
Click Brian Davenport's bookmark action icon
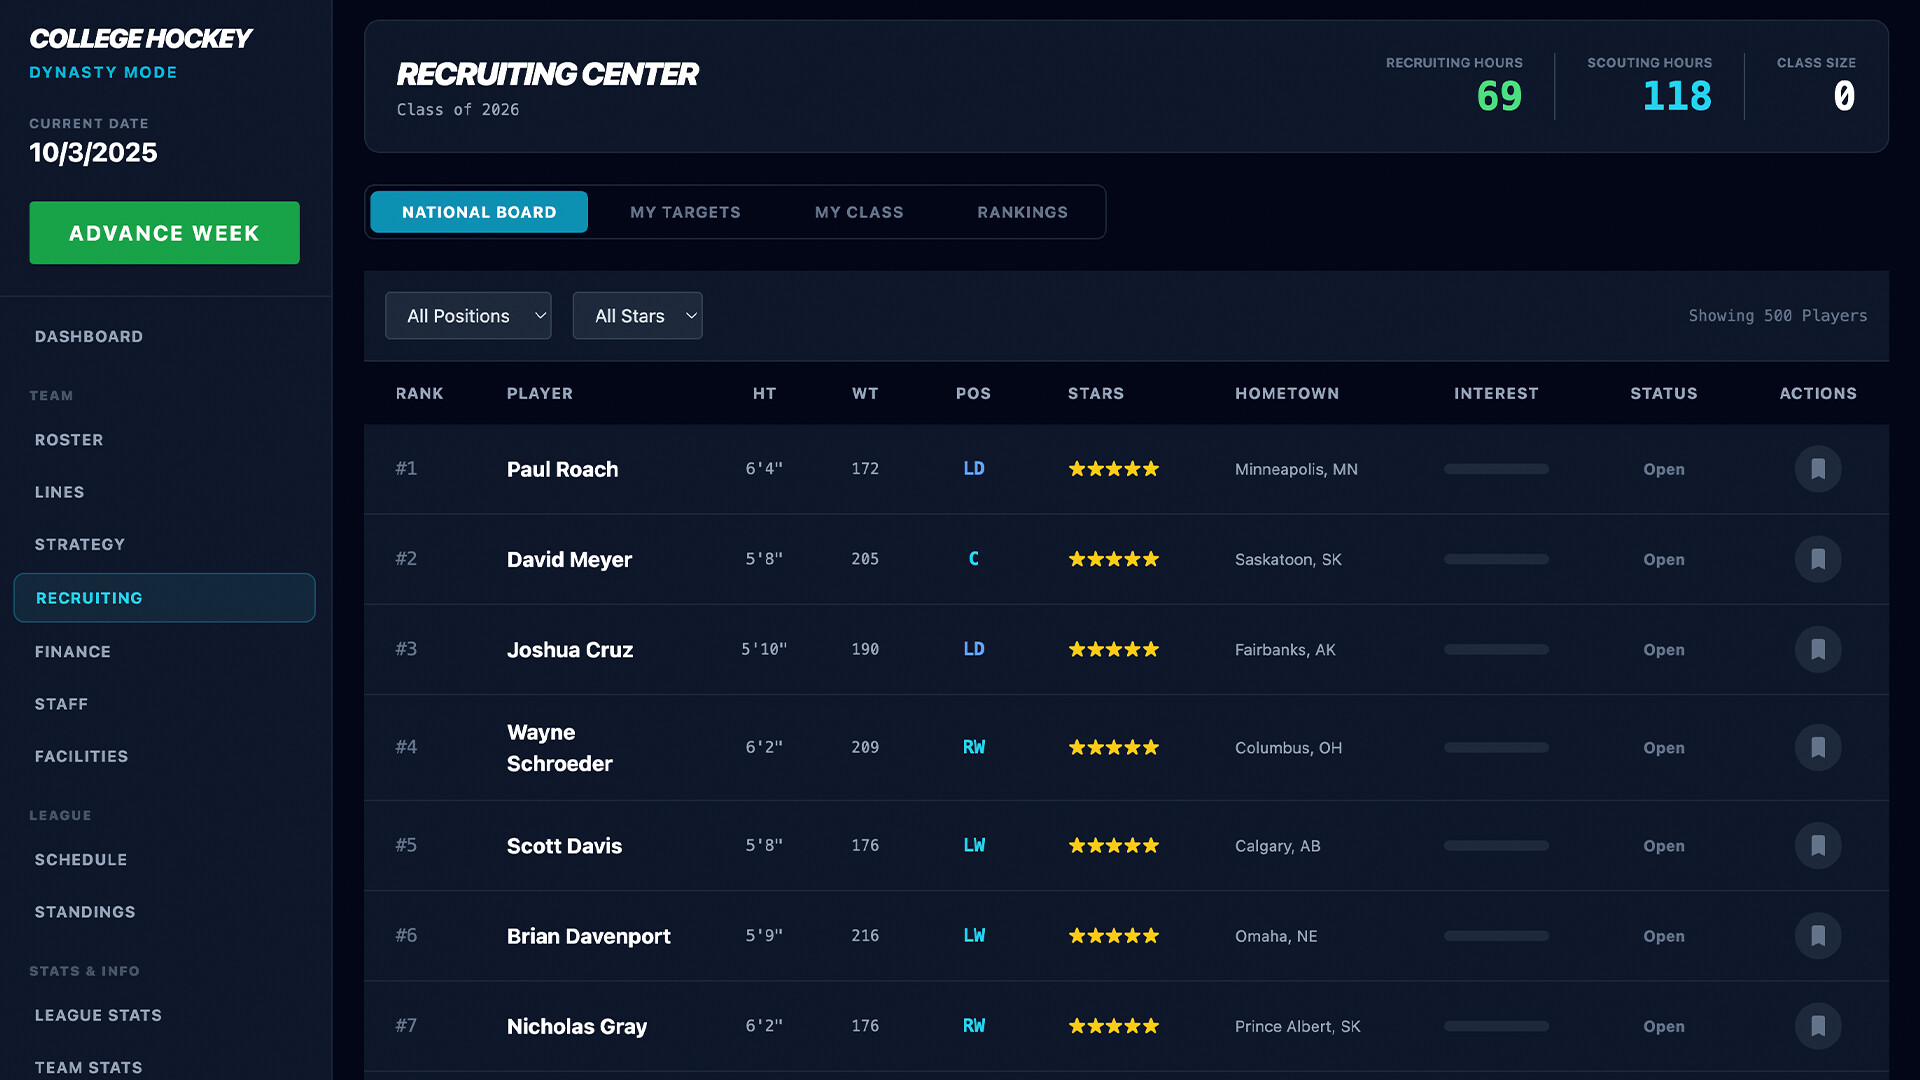coord(1819,936)
